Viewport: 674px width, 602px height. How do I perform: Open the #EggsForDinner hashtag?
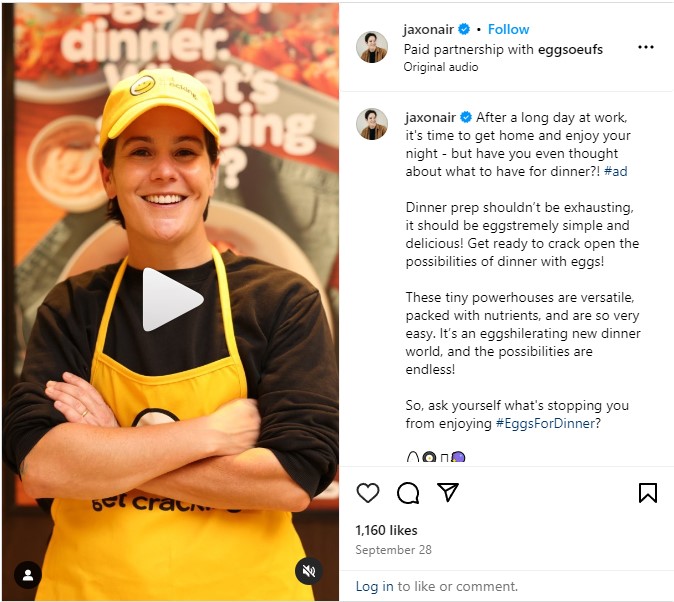pos(545,424)
